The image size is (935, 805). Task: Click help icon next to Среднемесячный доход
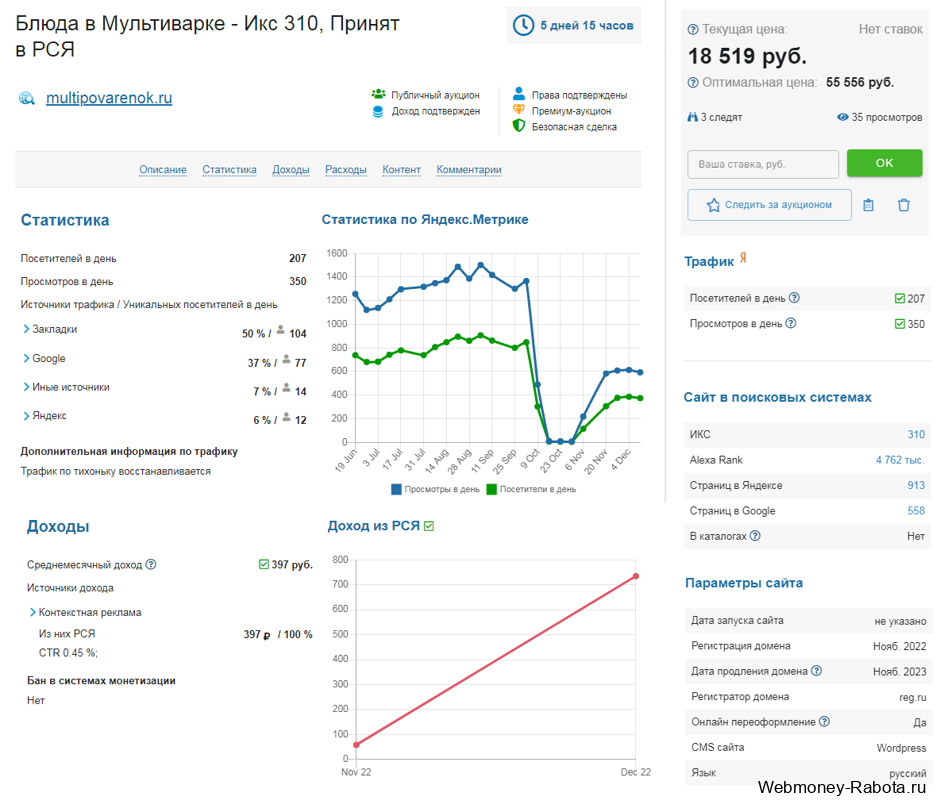pyautogui.click(x=151, y=564)
